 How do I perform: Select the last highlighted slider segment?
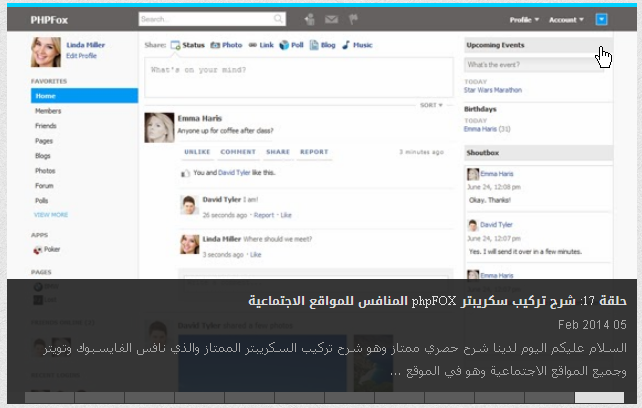[x=599, y=397]
